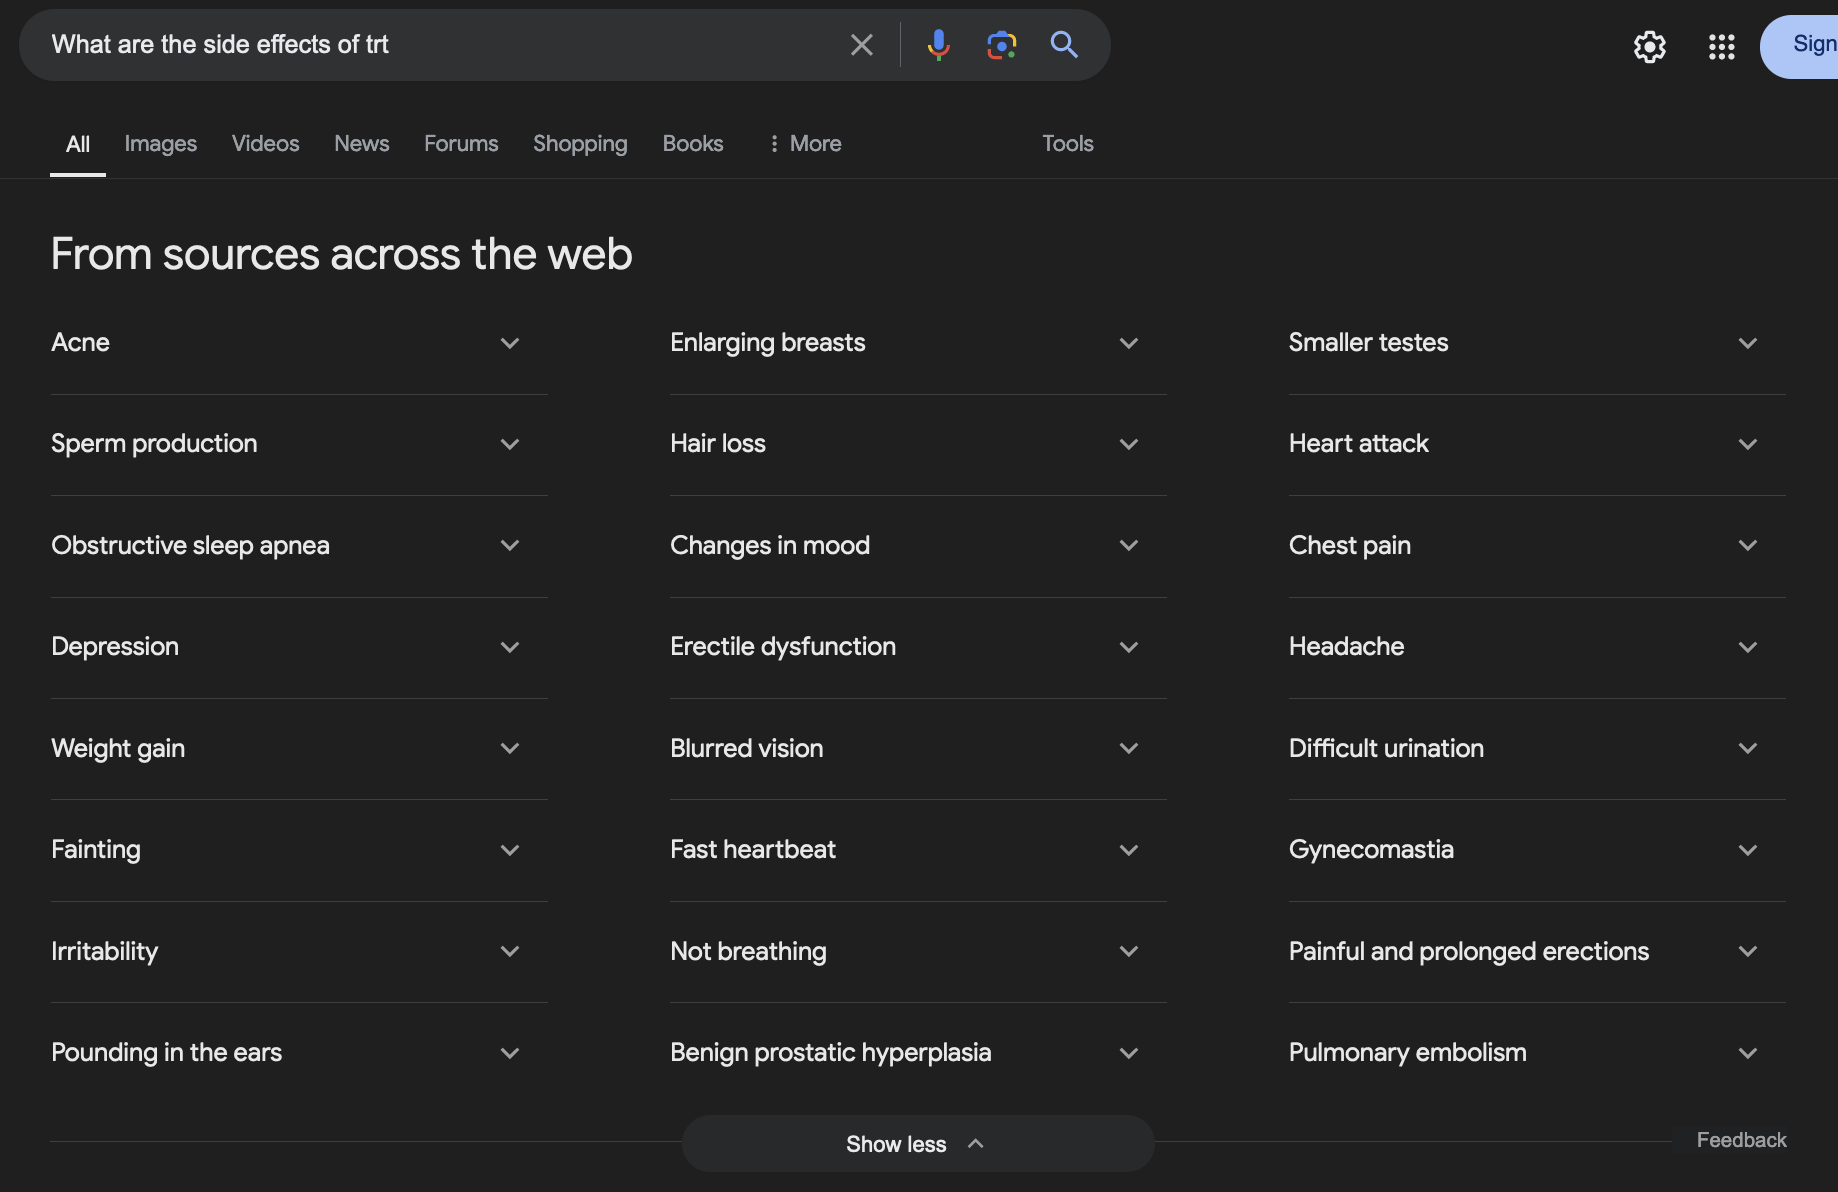Expand the Pulmonary embolism chevron

pos(1748,1053)
